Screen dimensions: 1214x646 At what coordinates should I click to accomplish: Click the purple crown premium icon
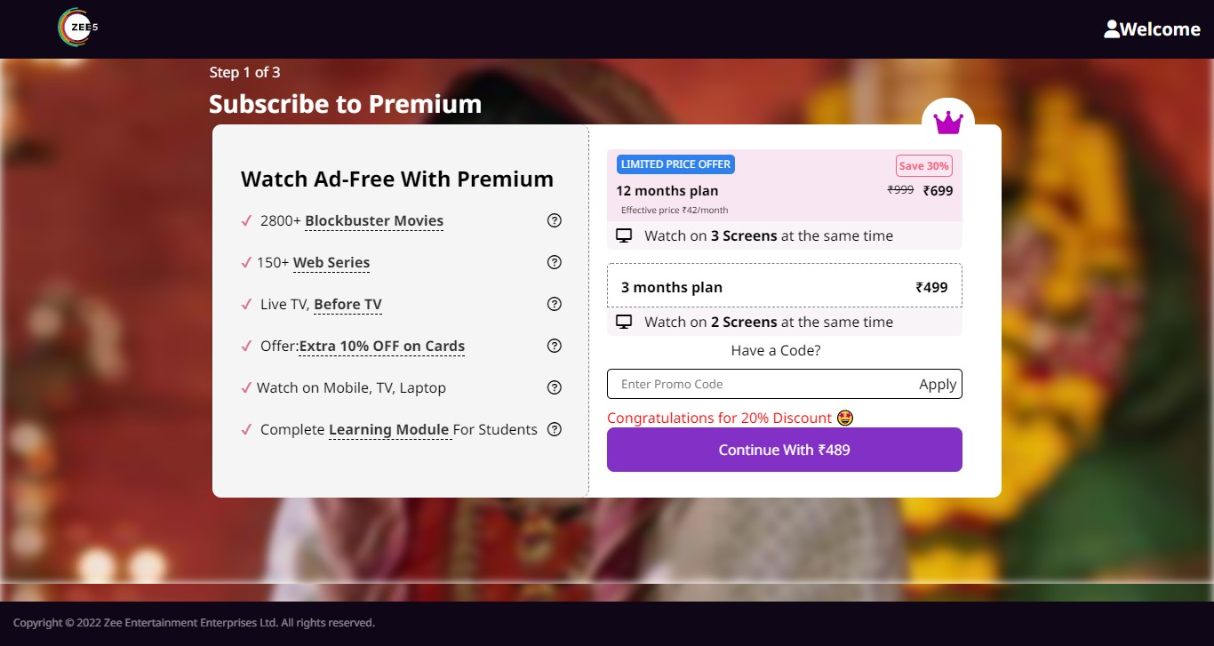pyautogui.click(x=948, y=123)
